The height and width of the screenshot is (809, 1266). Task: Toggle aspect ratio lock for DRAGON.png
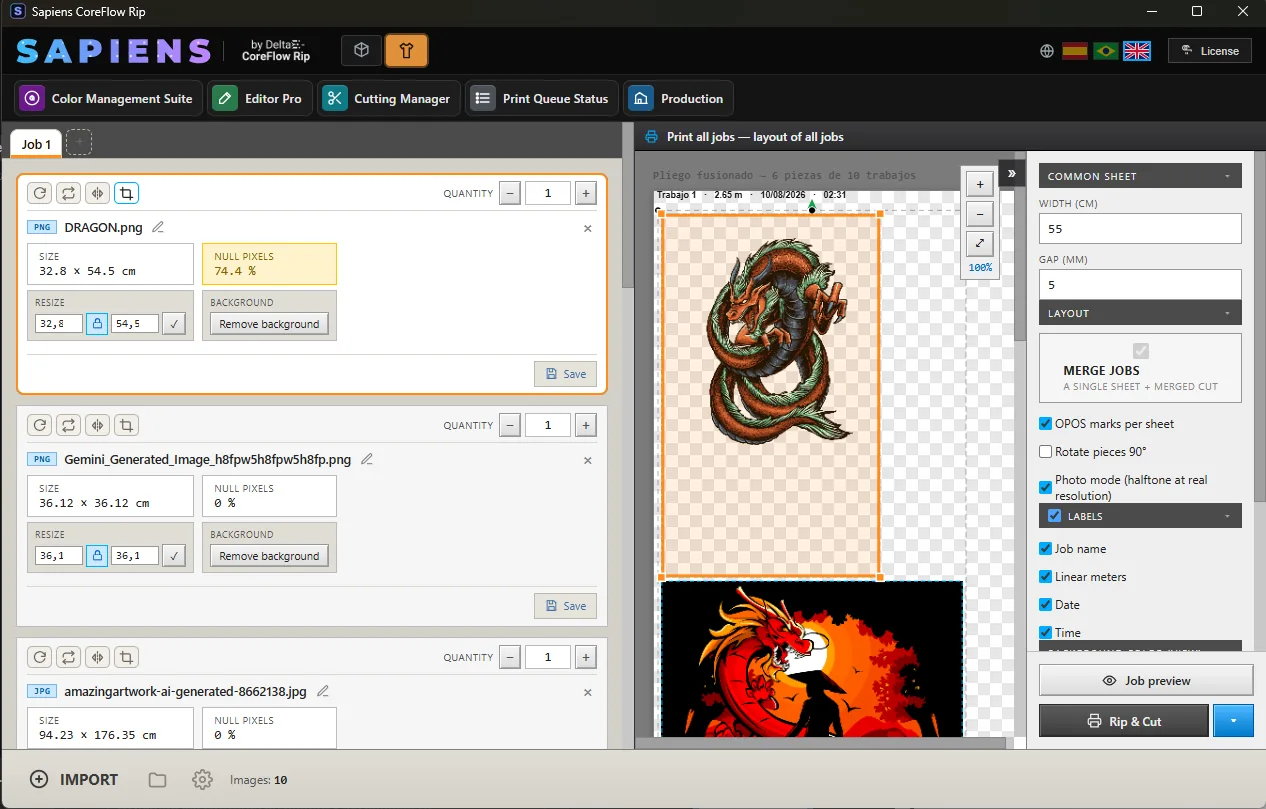click(97, 324)
